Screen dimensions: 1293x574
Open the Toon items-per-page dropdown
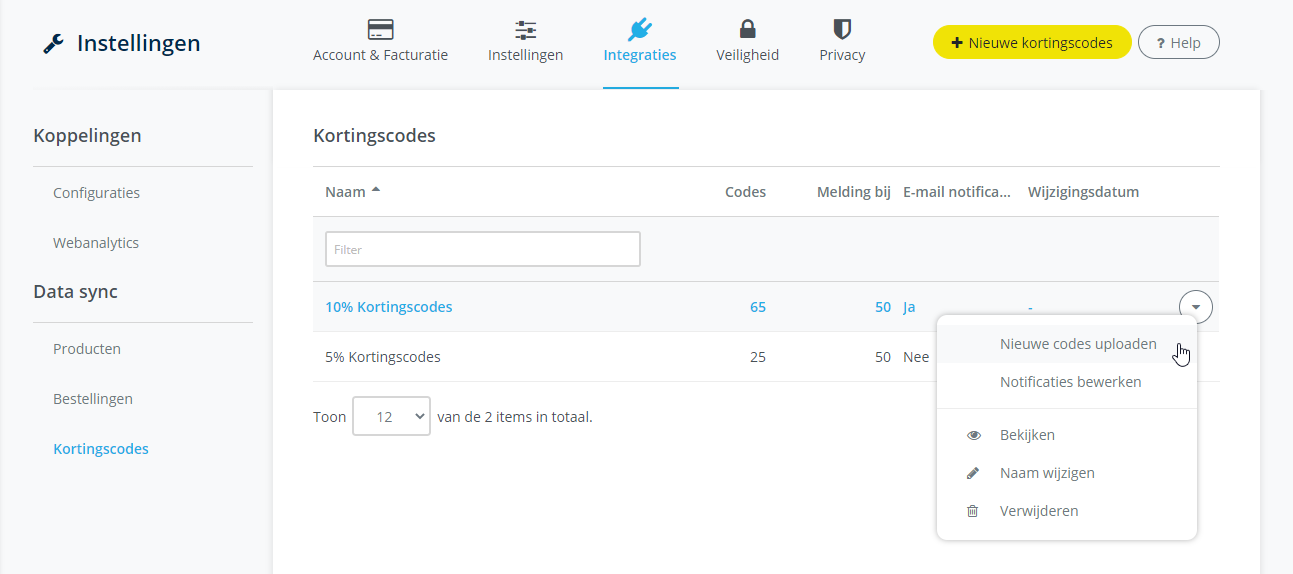click(x=391, y=417)
